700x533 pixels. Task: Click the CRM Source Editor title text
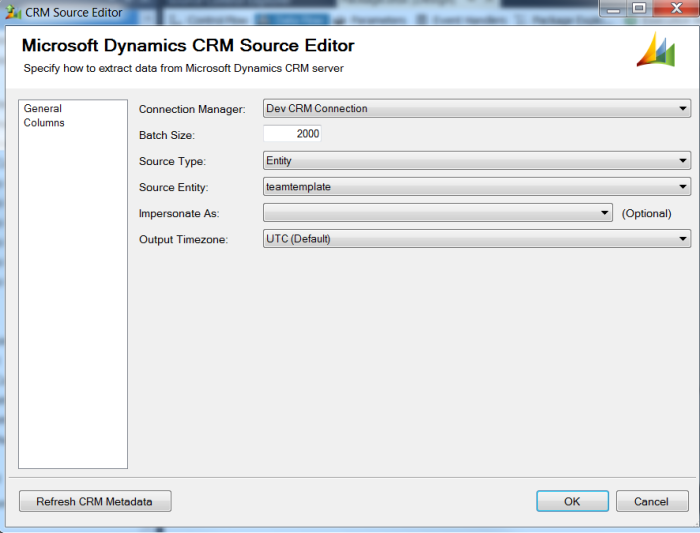[73, 13]
